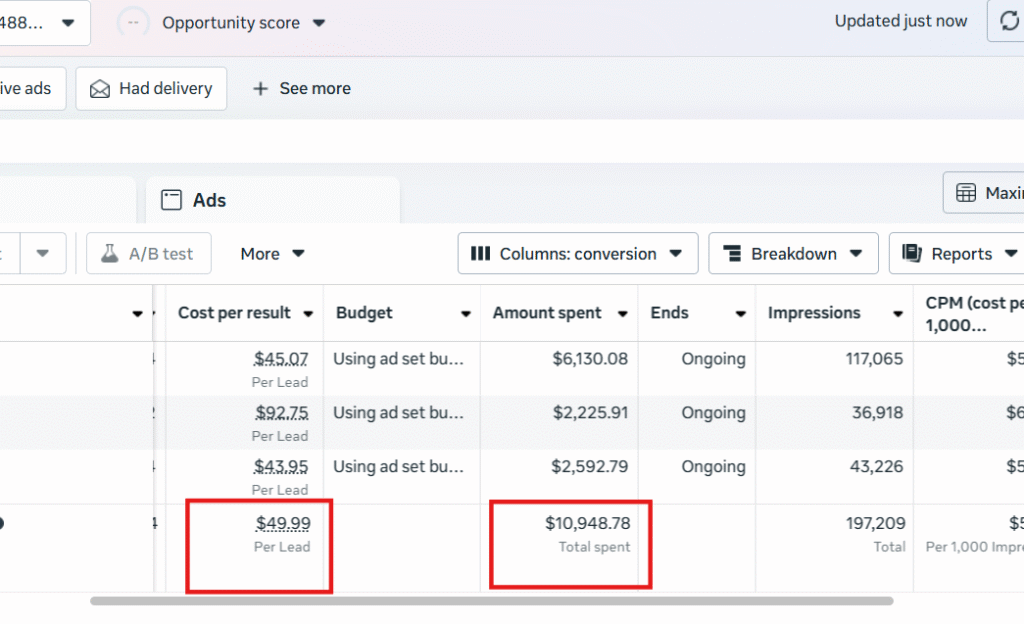The image size is (1024, 624).
Task: Click the Breakdown list icon
Action: click(x=731, y=254)
